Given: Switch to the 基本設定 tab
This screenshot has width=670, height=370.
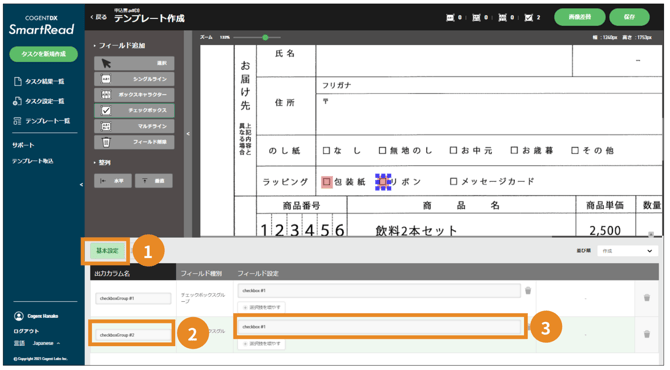Looking at the screenshot, I should click(107, 251).
